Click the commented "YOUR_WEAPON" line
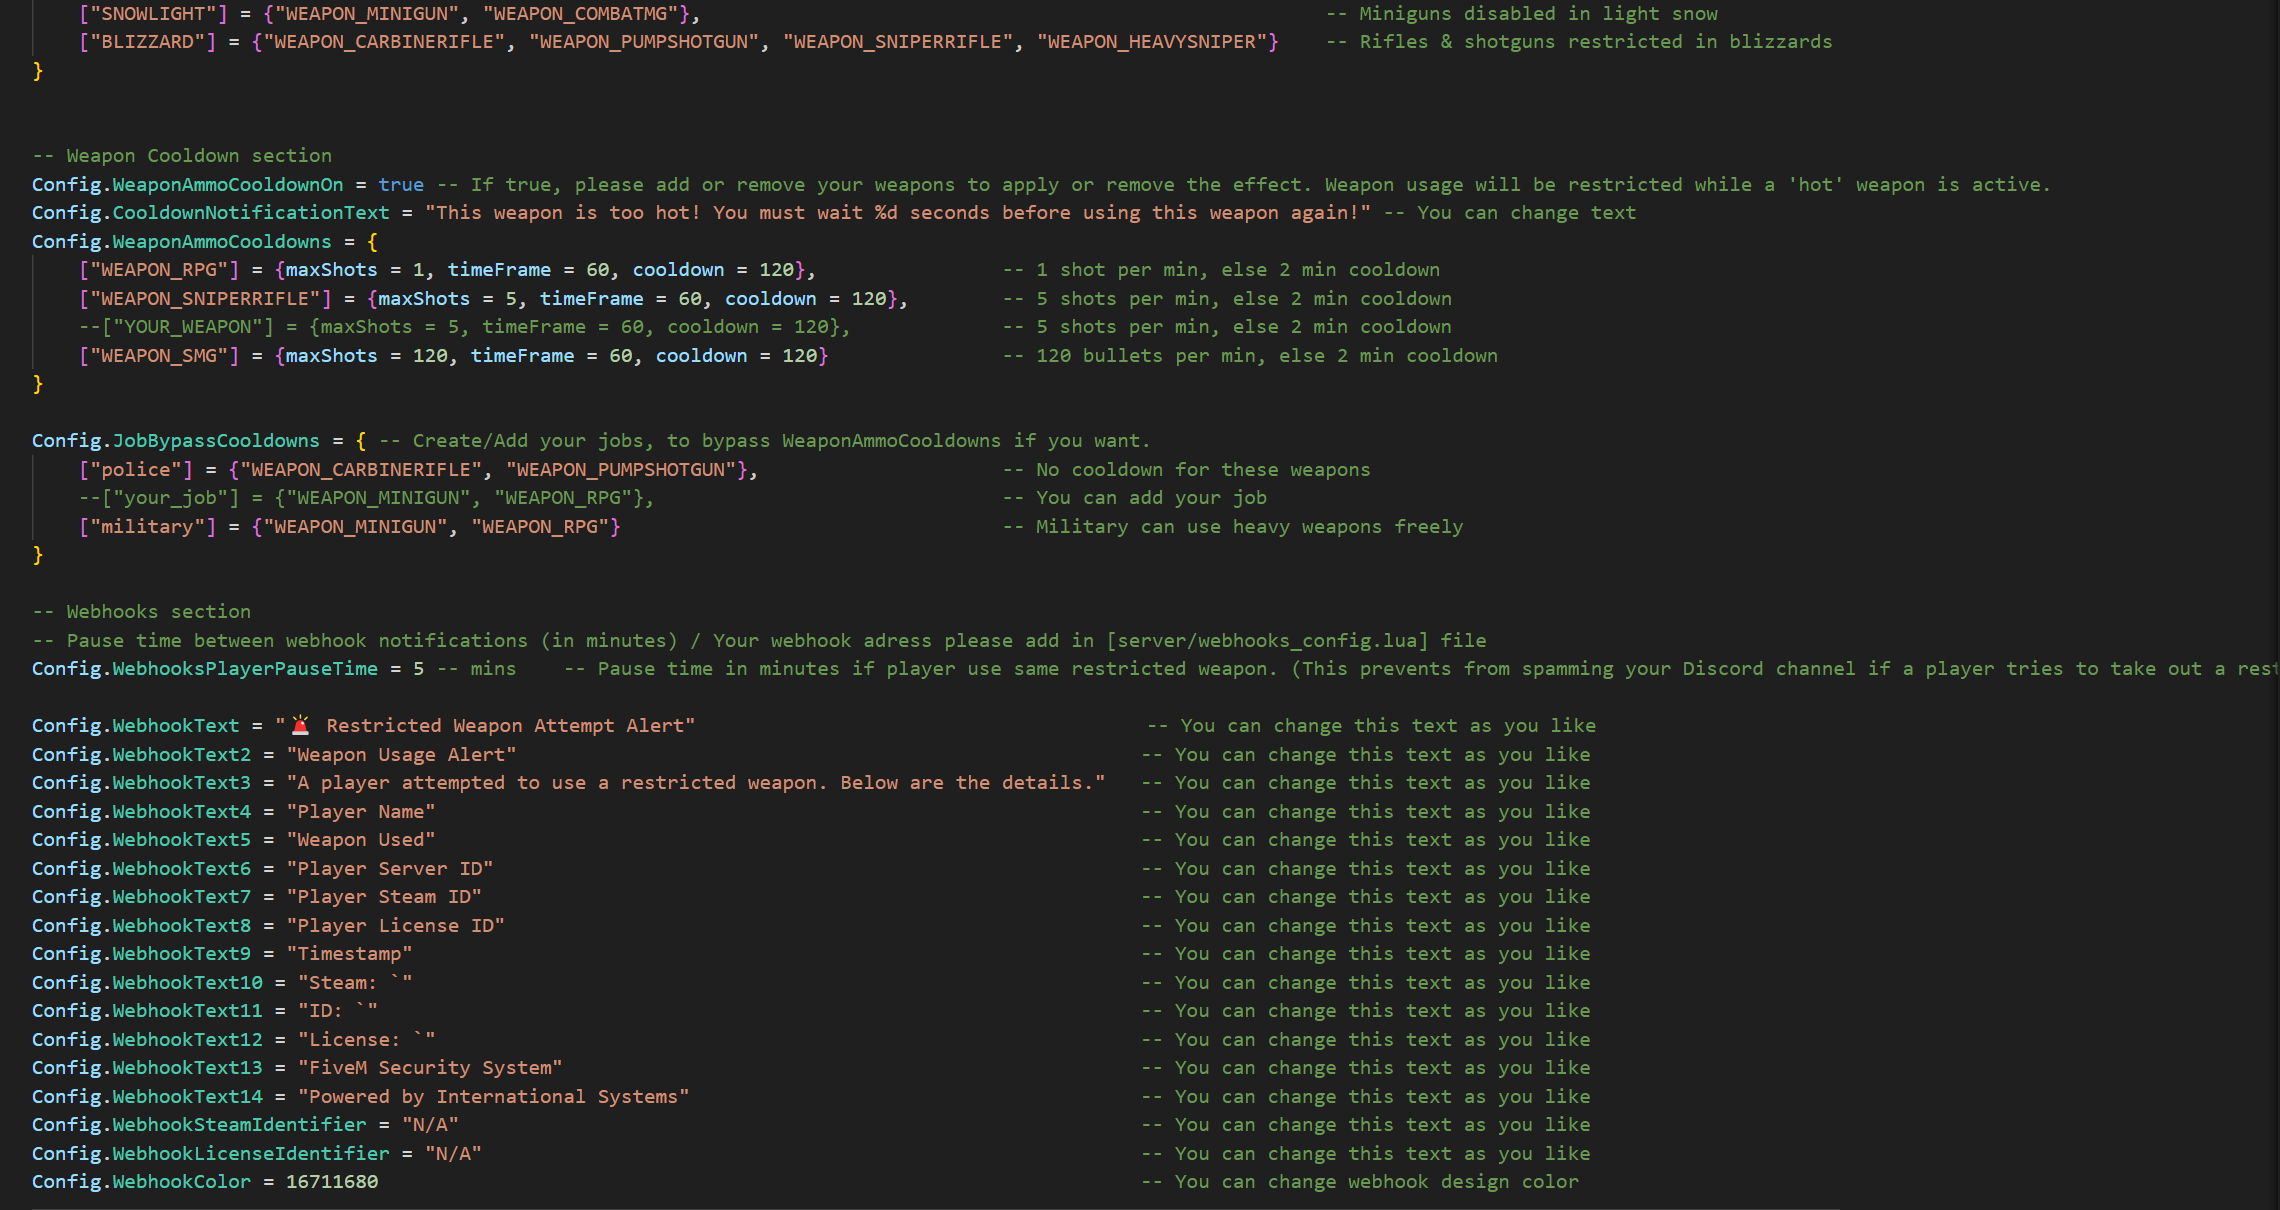 point(464,327)
